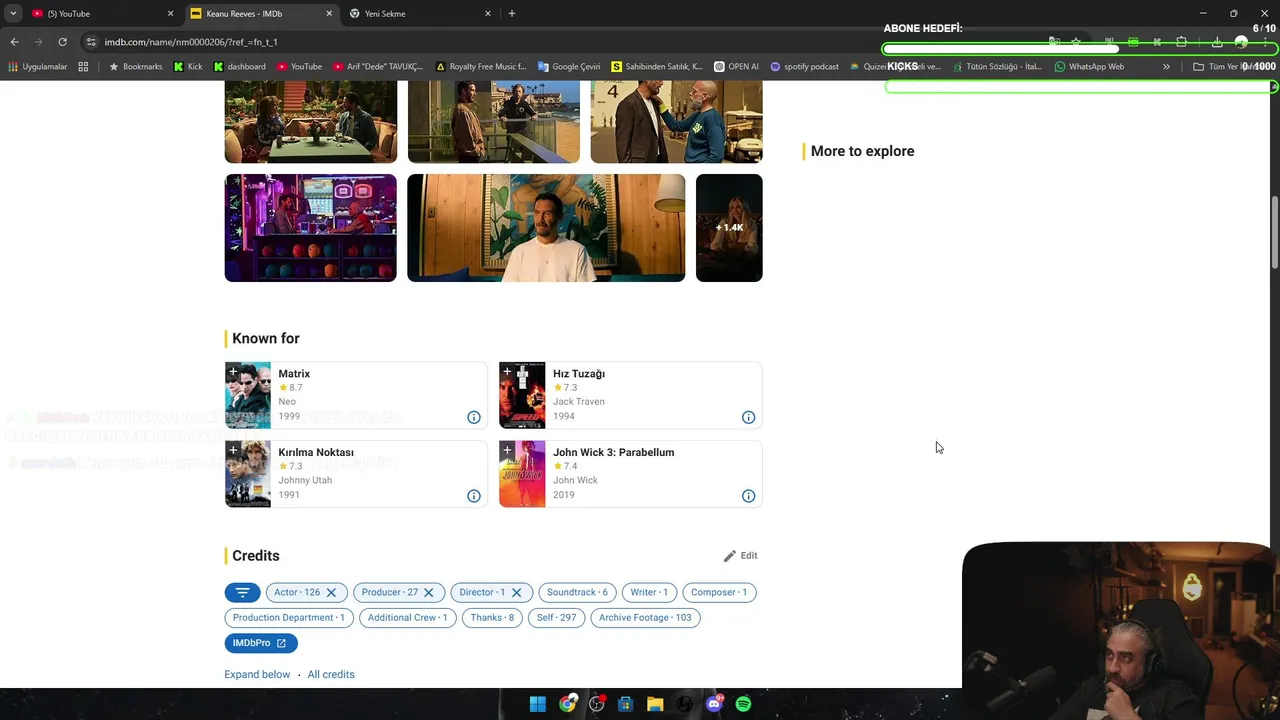The width and height of the screenshot is (1280, 720).
Task: Reload the page with the refresh icon
Action: (x=62, y=42)
